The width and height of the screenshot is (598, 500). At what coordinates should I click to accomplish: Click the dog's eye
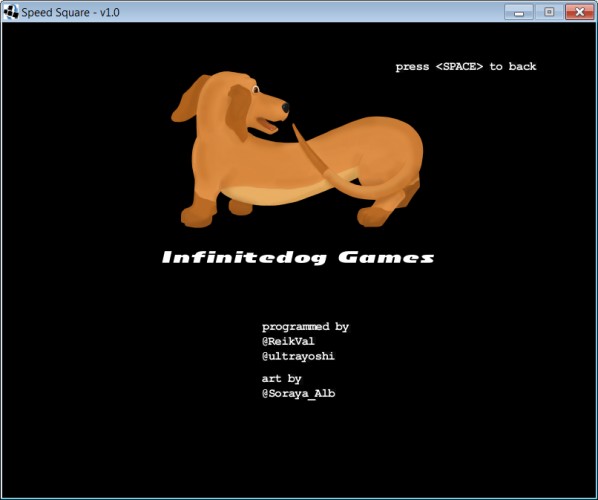pos(256,90)
